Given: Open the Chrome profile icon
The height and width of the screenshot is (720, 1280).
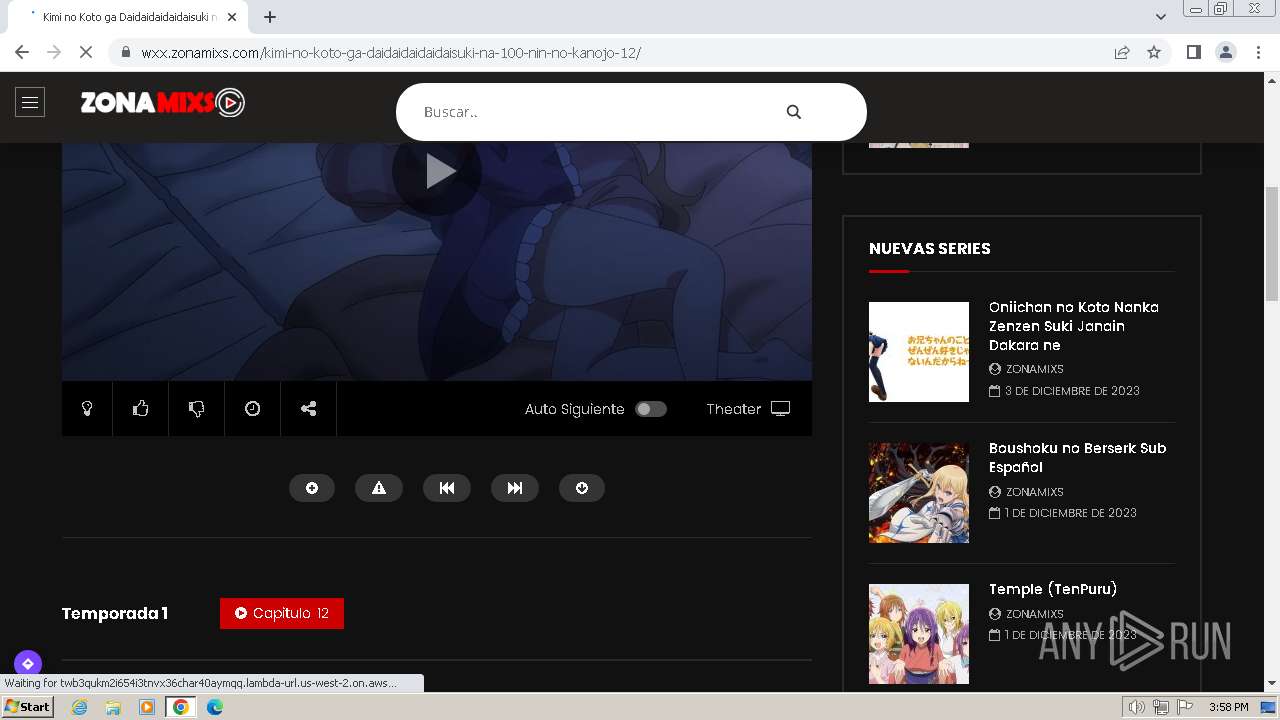Looking at the screenshot, I should (x=1226, y=52).
